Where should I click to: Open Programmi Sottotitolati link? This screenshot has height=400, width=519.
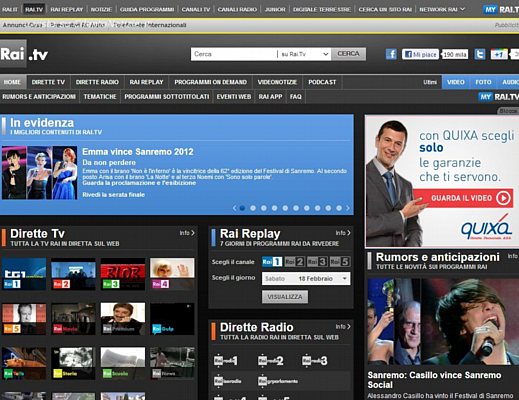167,97
